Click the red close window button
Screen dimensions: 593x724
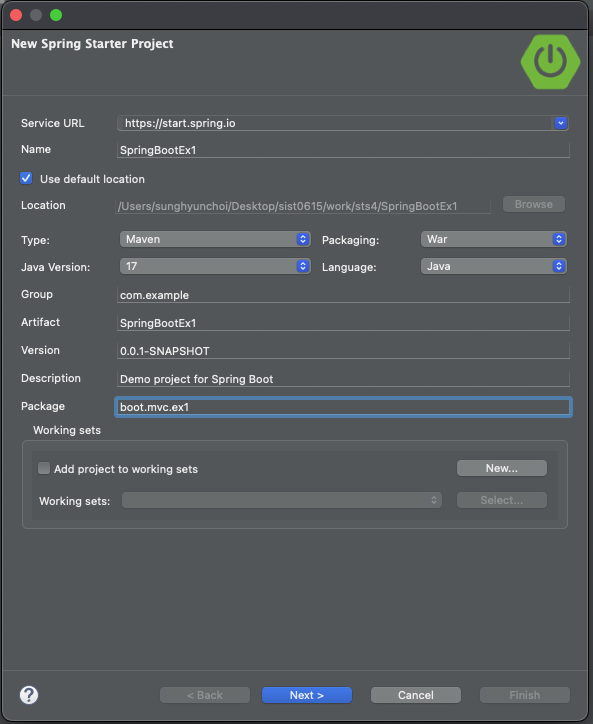16,15
